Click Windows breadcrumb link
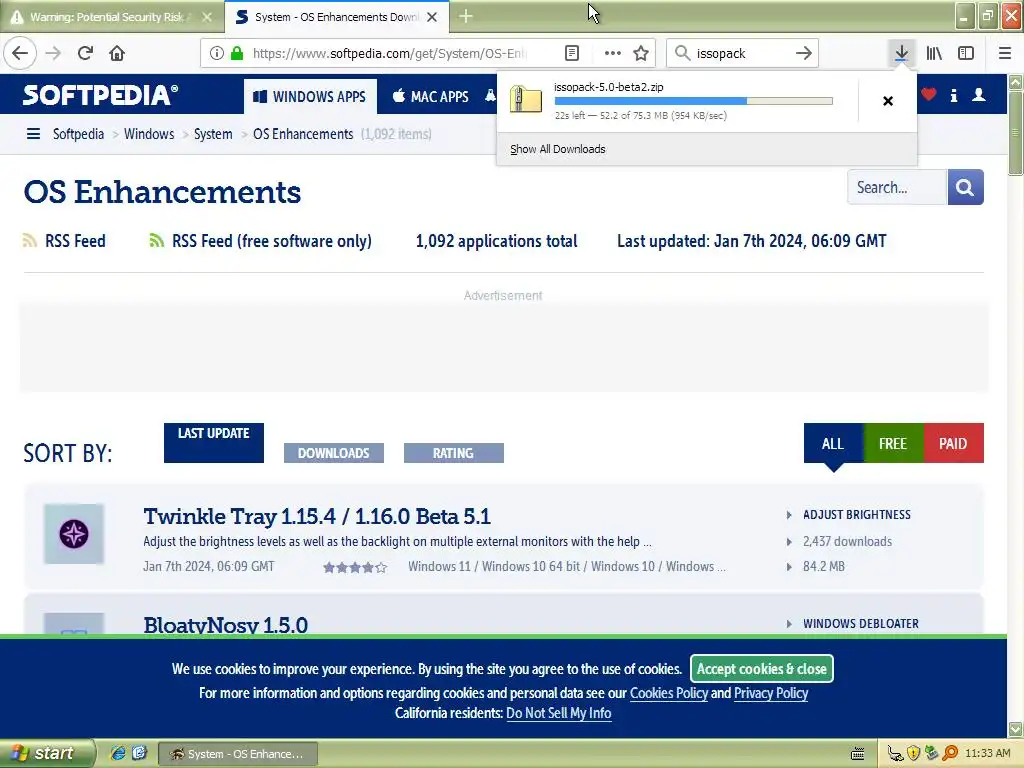1024x768 pixels. 149,134
